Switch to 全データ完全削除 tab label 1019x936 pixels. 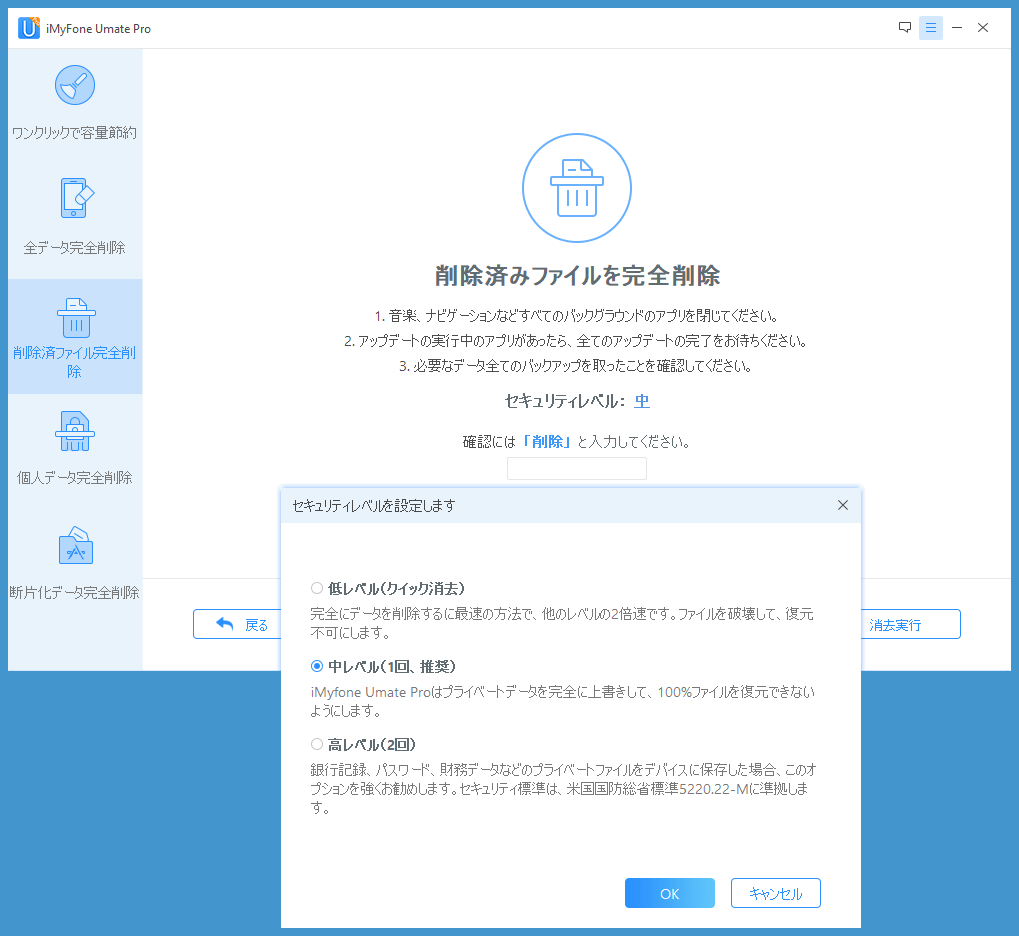coord(75,248)
